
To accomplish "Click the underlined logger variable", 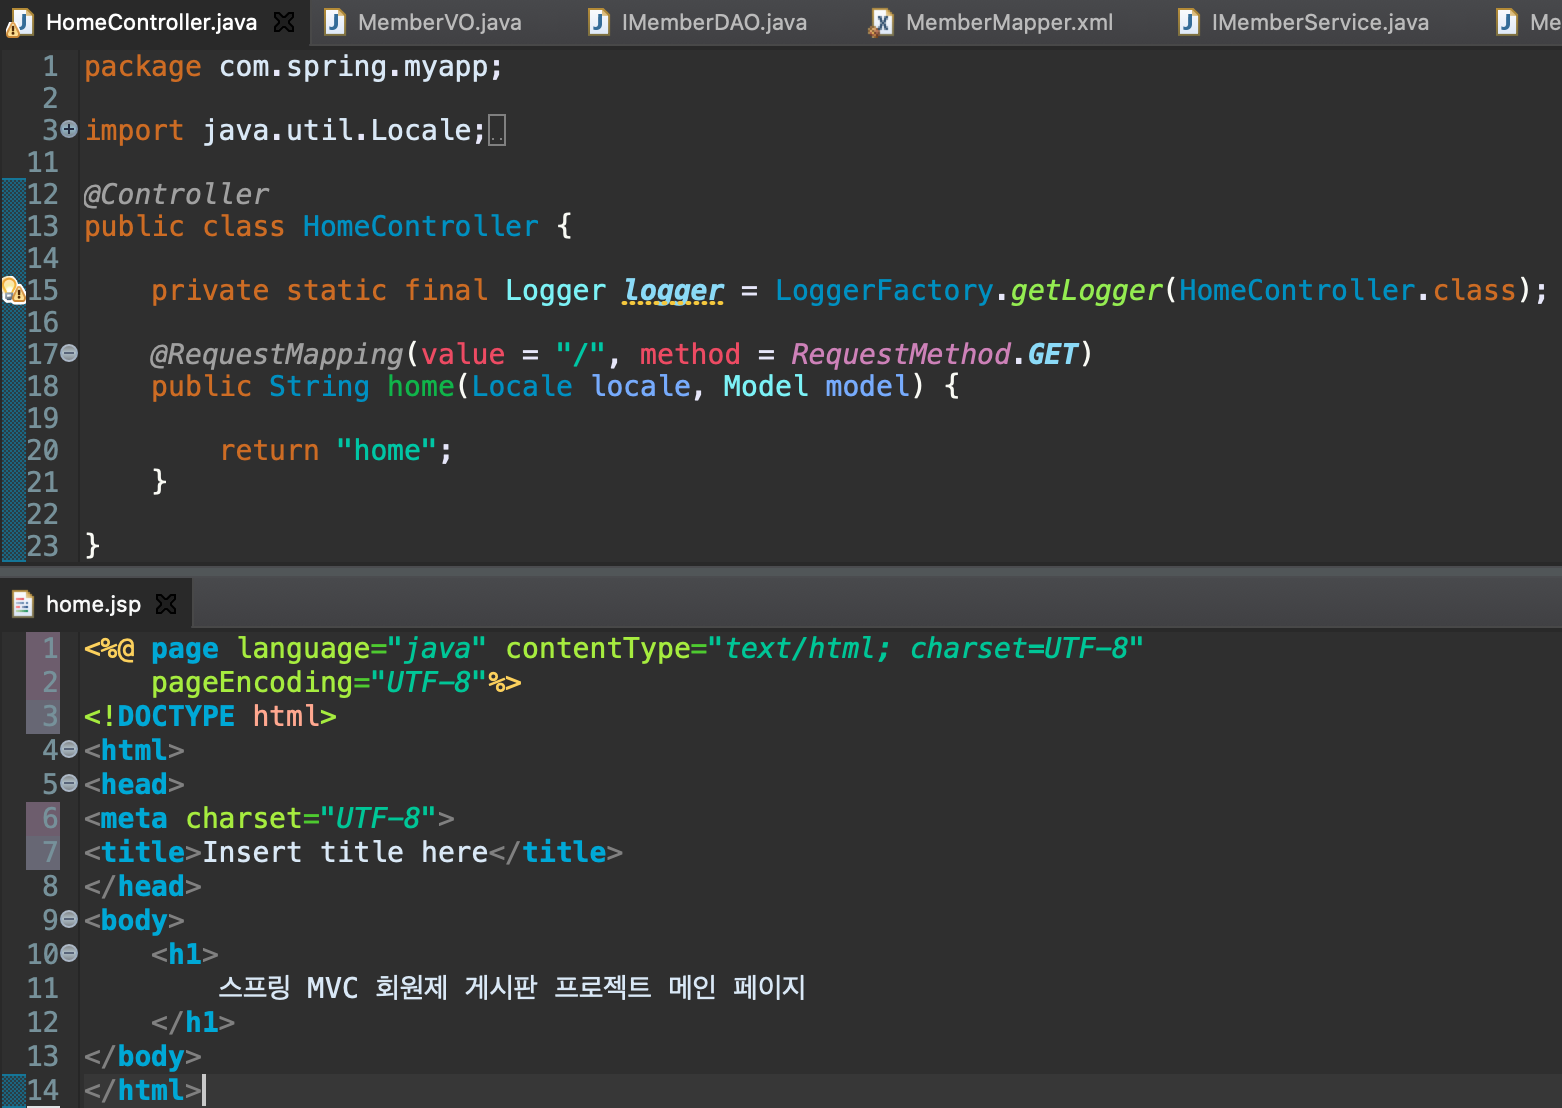I will [x=673, y=291].
